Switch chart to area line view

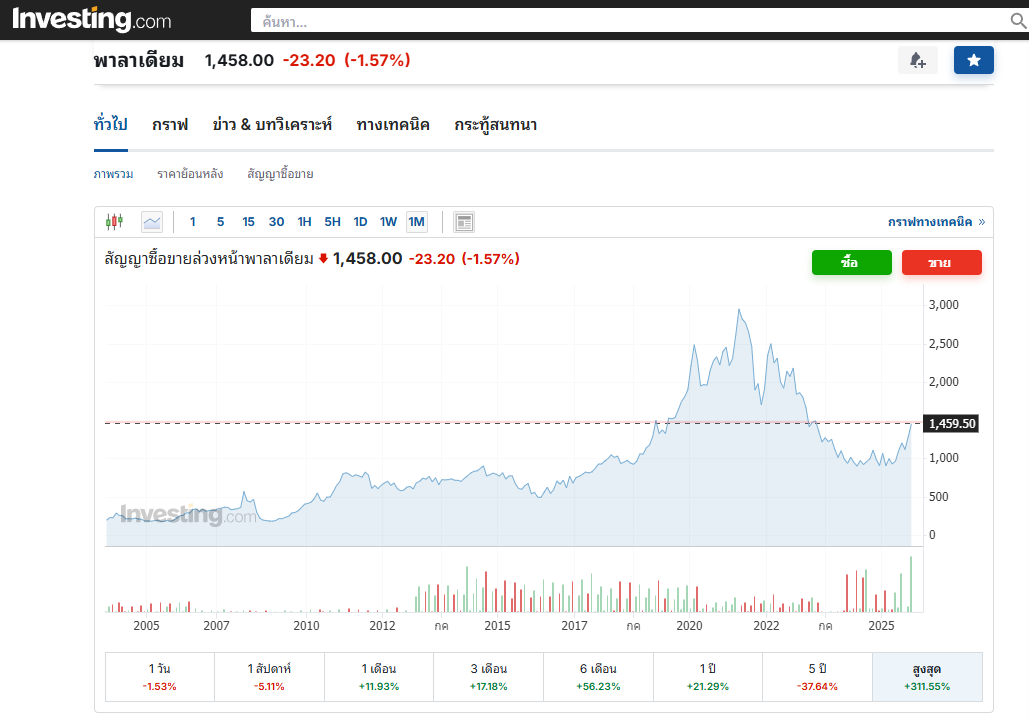coord(152,222)
